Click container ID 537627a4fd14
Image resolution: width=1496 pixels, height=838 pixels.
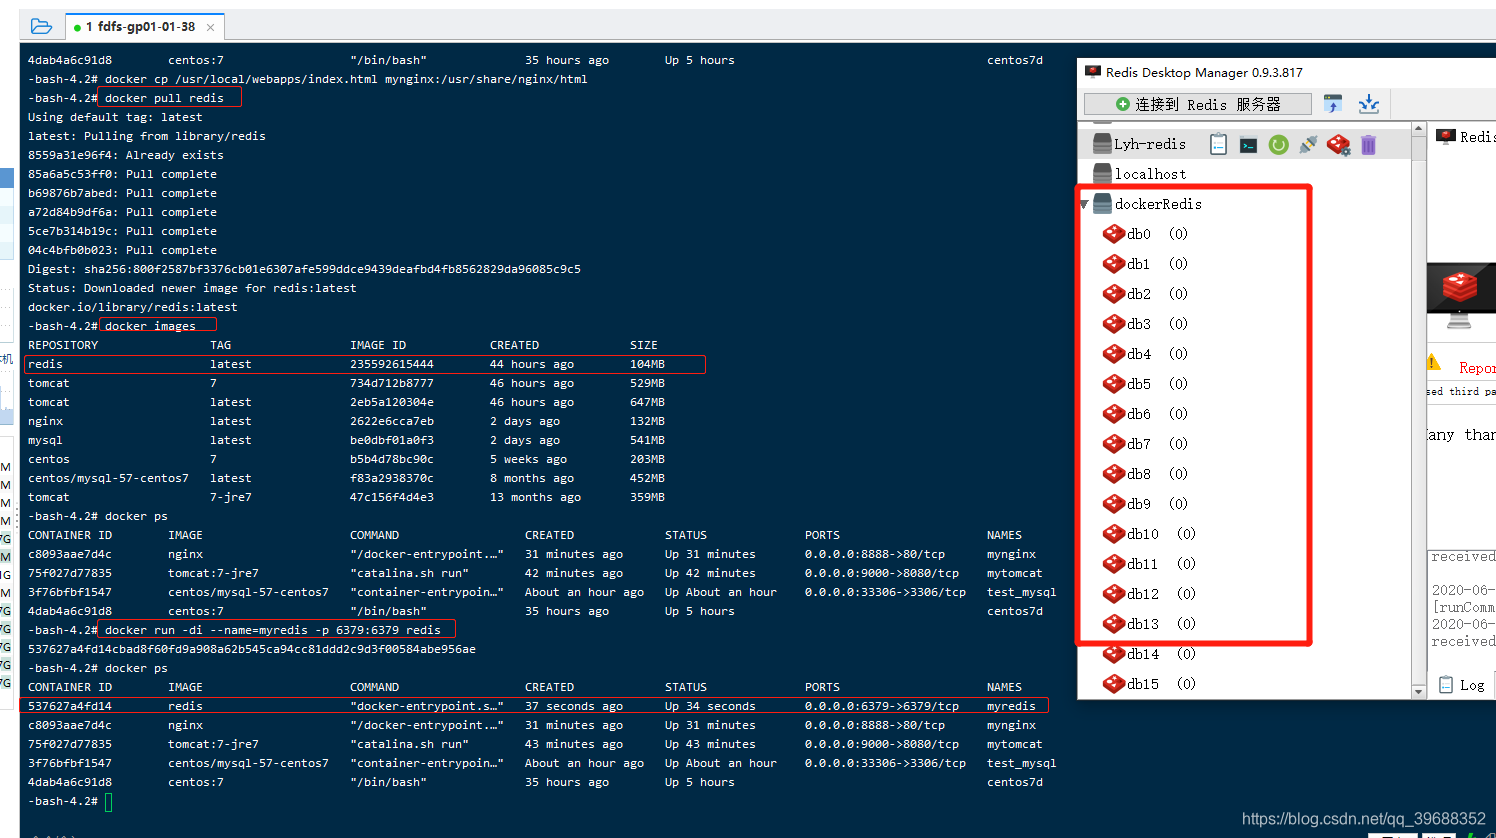point(70,706)
